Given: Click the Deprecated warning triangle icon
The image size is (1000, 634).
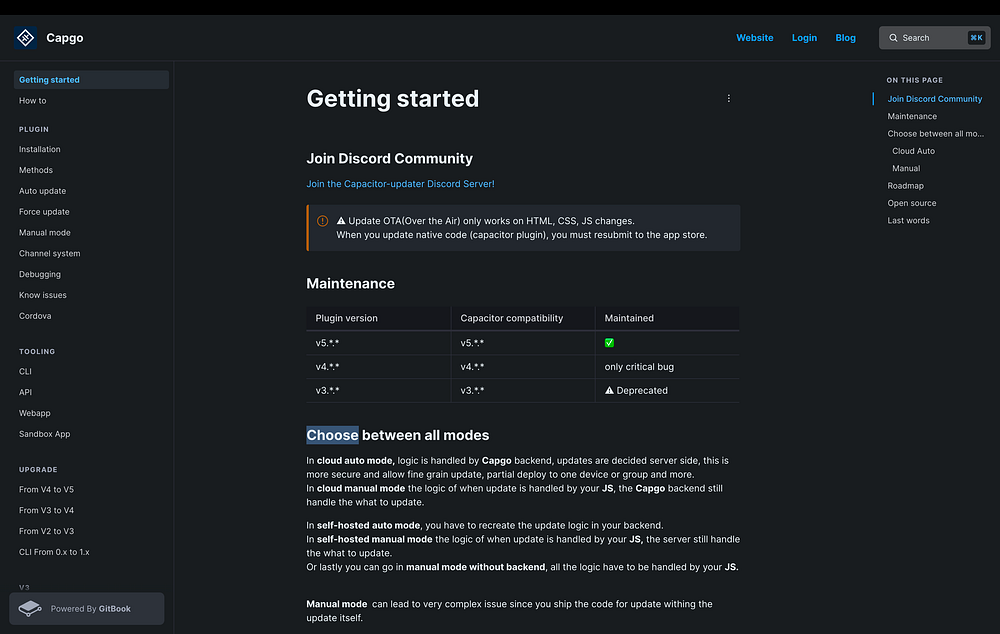Looking at the screenshot, I should (609, 391).
